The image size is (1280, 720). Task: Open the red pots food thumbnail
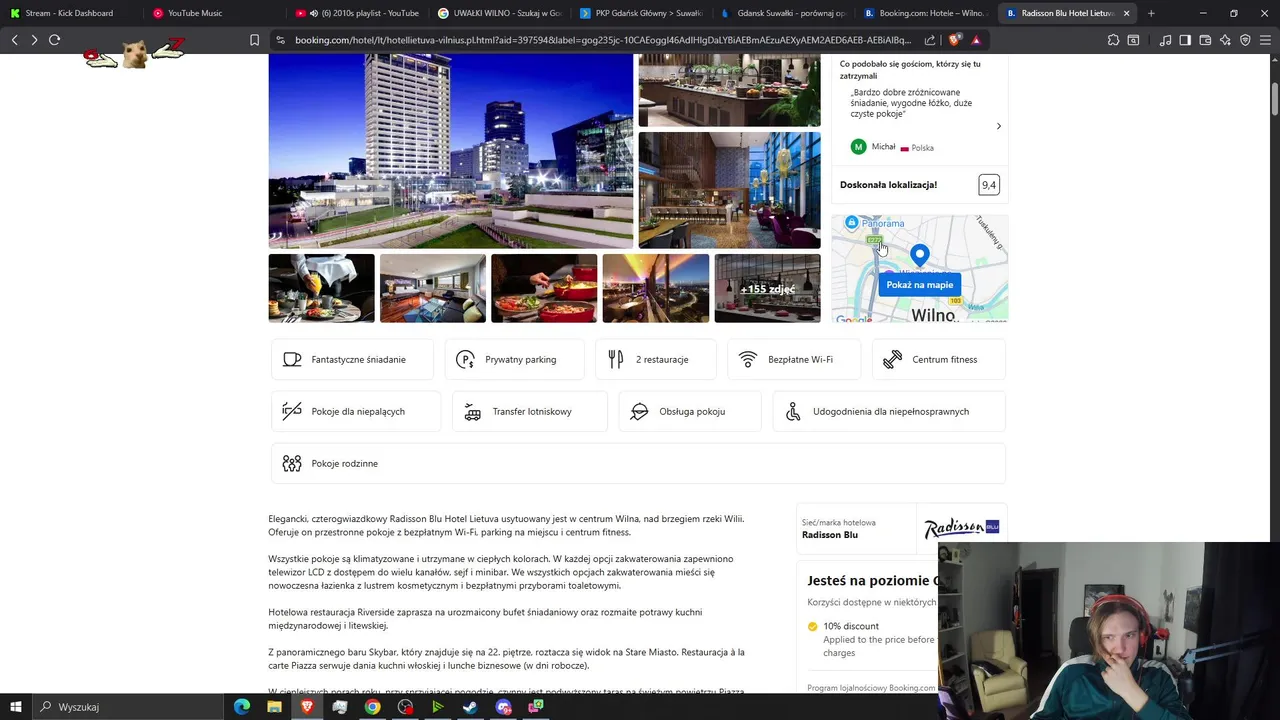(544, 288)
